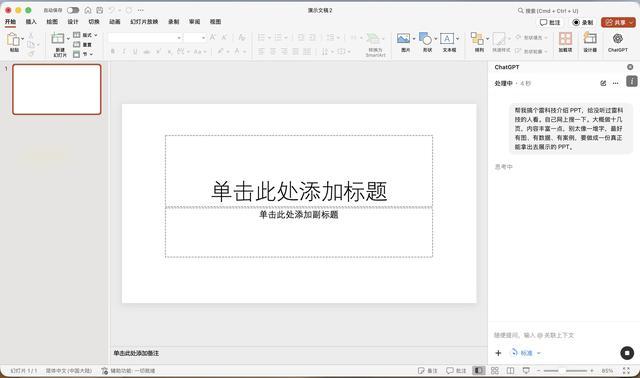Insert a picture with 图片 icon
This screenshot has height=378, width=640.
pyautogui.click(x=403, y=39)
